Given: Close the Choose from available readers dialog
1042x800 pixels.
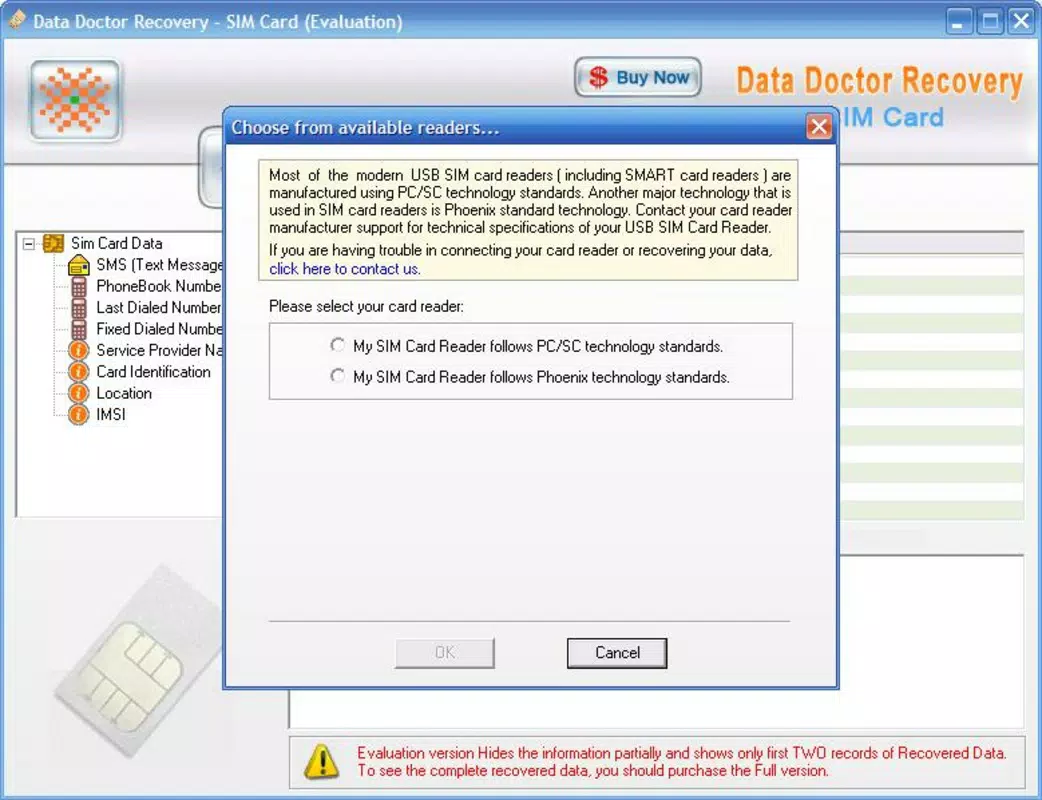Looking at the screenshot, I should click(x=818, y=126).
